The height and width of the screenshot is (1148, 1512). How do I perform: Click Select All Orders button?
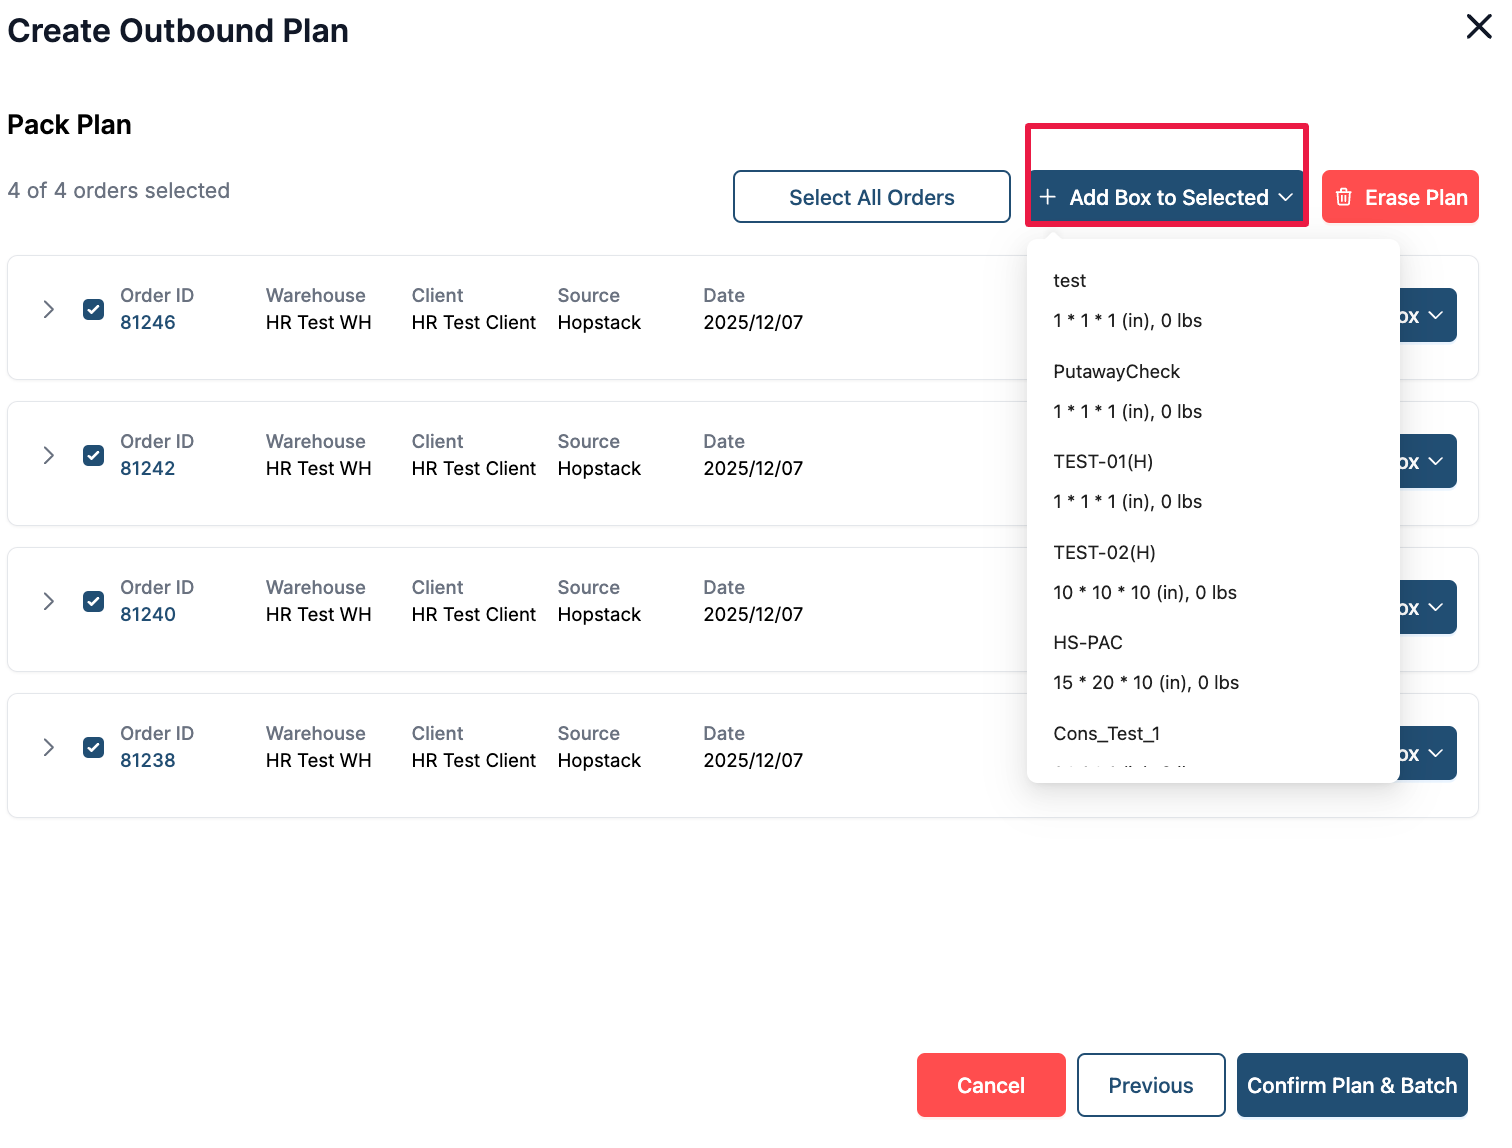[871, 197]
